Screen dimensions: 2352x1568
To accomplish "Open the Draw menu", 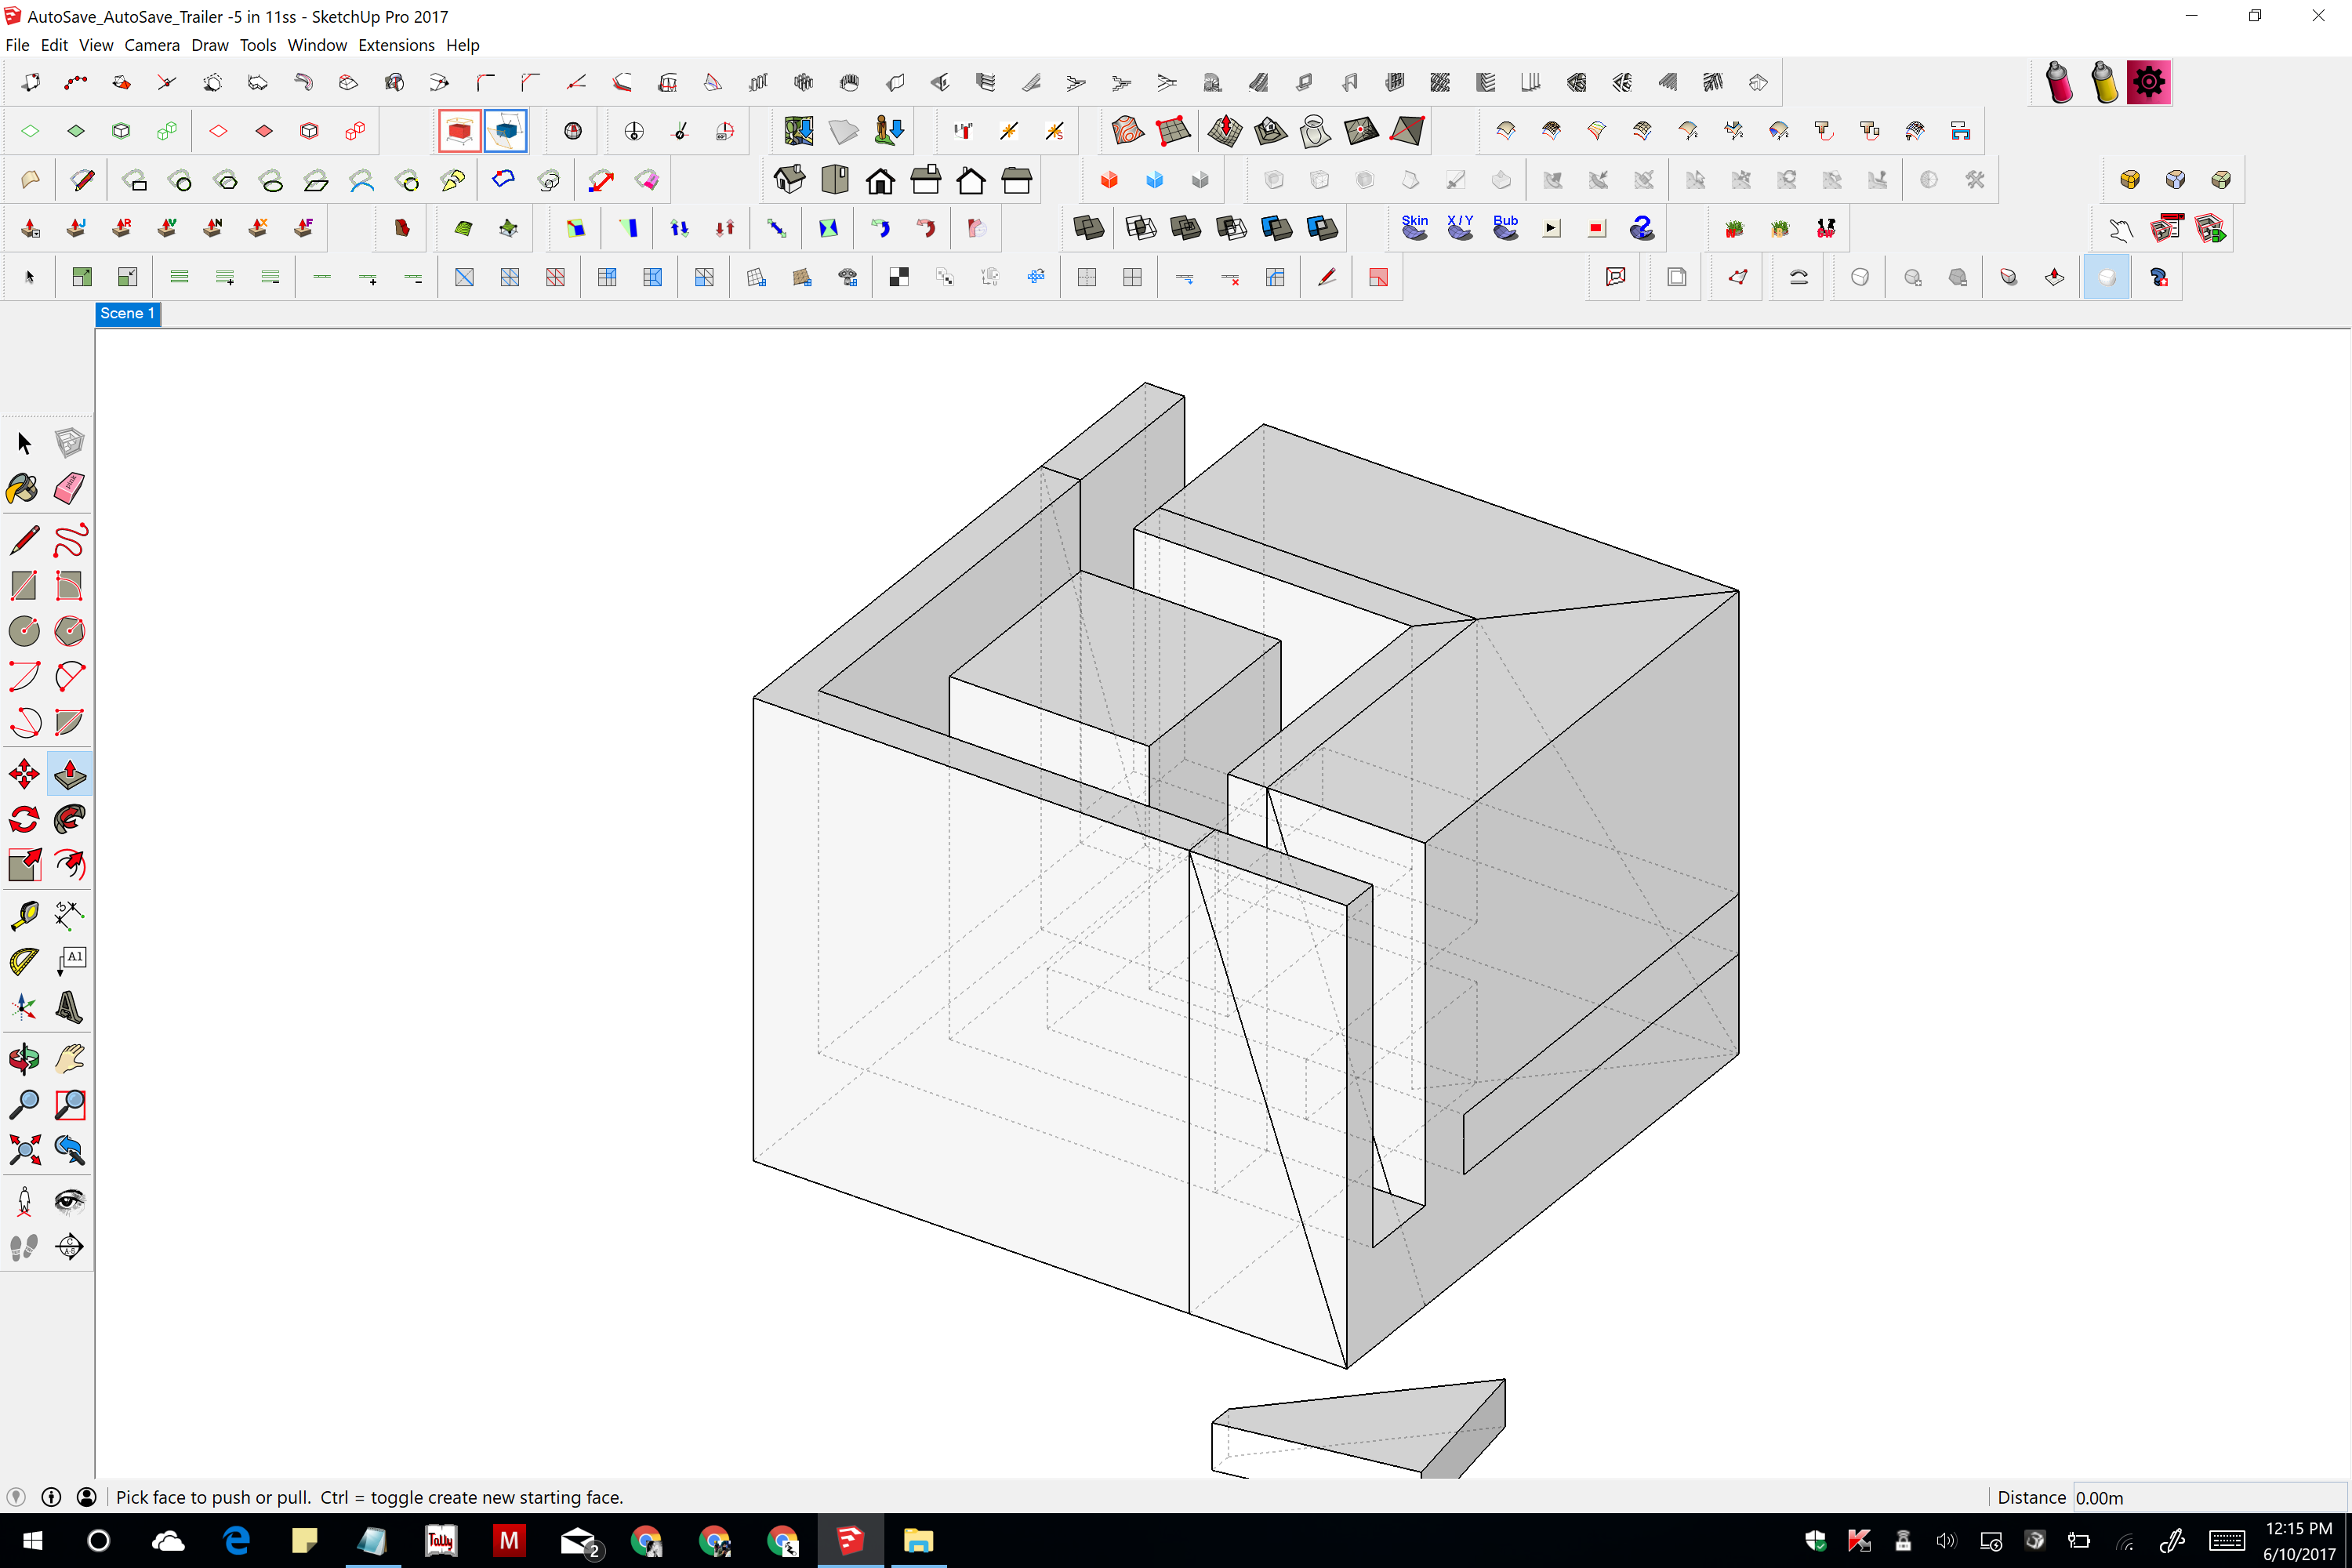I will click(x=210, y=45).
